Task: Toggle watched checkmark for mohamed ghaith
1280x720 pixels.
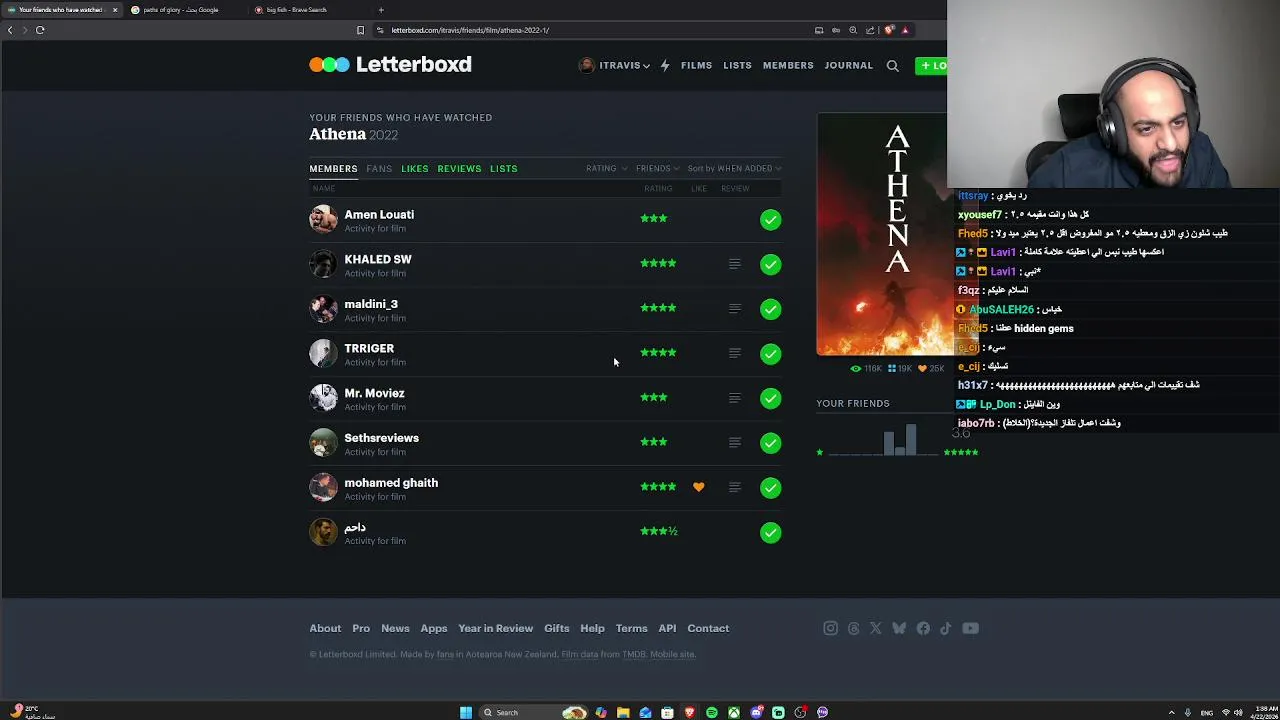Action: 770,487
